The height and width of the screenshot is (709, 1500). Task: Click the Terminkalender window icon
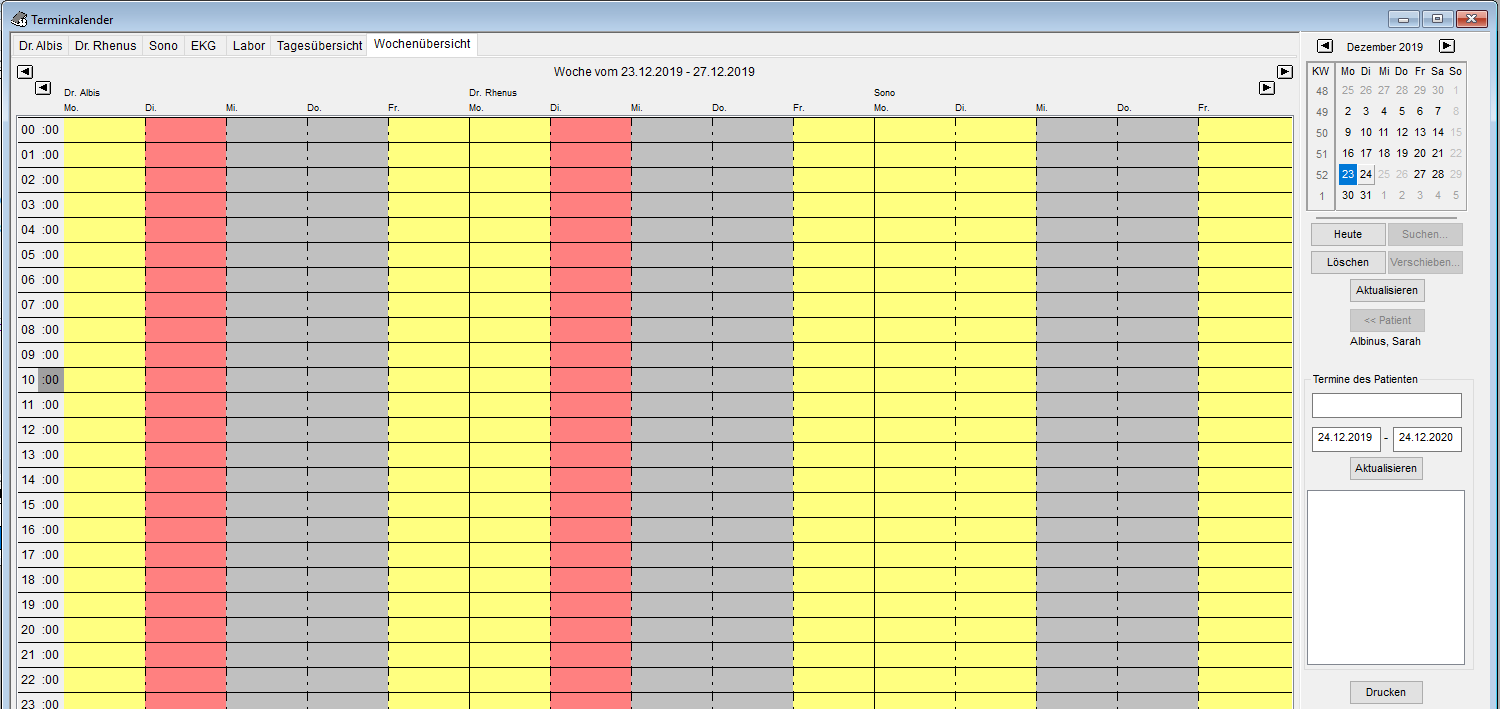tap(18, 19)
